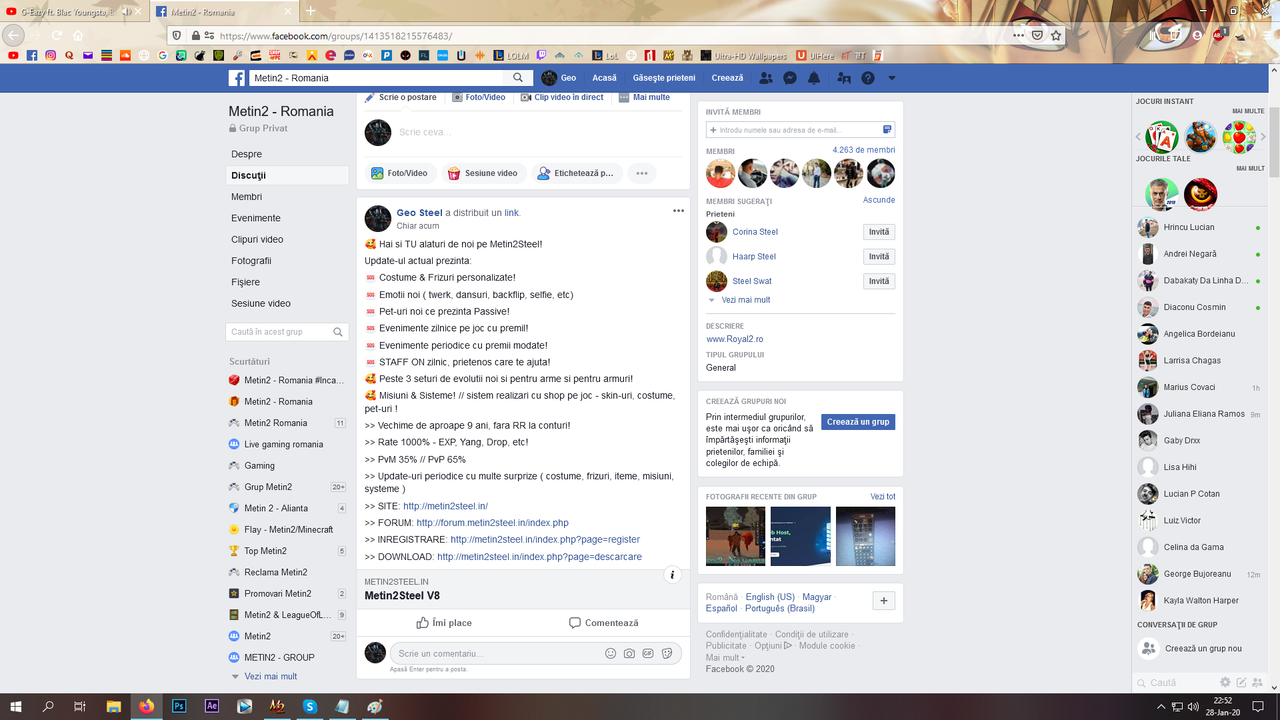Open Windows Start menu
This screenshot has width=1280, height=720.
[x=16, y=706]
